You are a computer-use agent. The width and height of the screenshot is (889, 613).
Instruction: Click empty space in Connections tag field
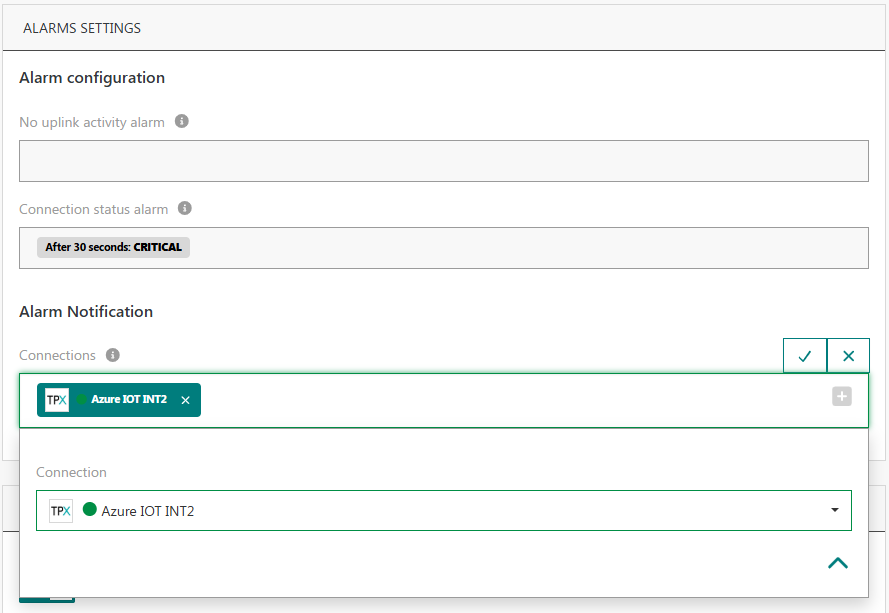click(x=500, y=400)
